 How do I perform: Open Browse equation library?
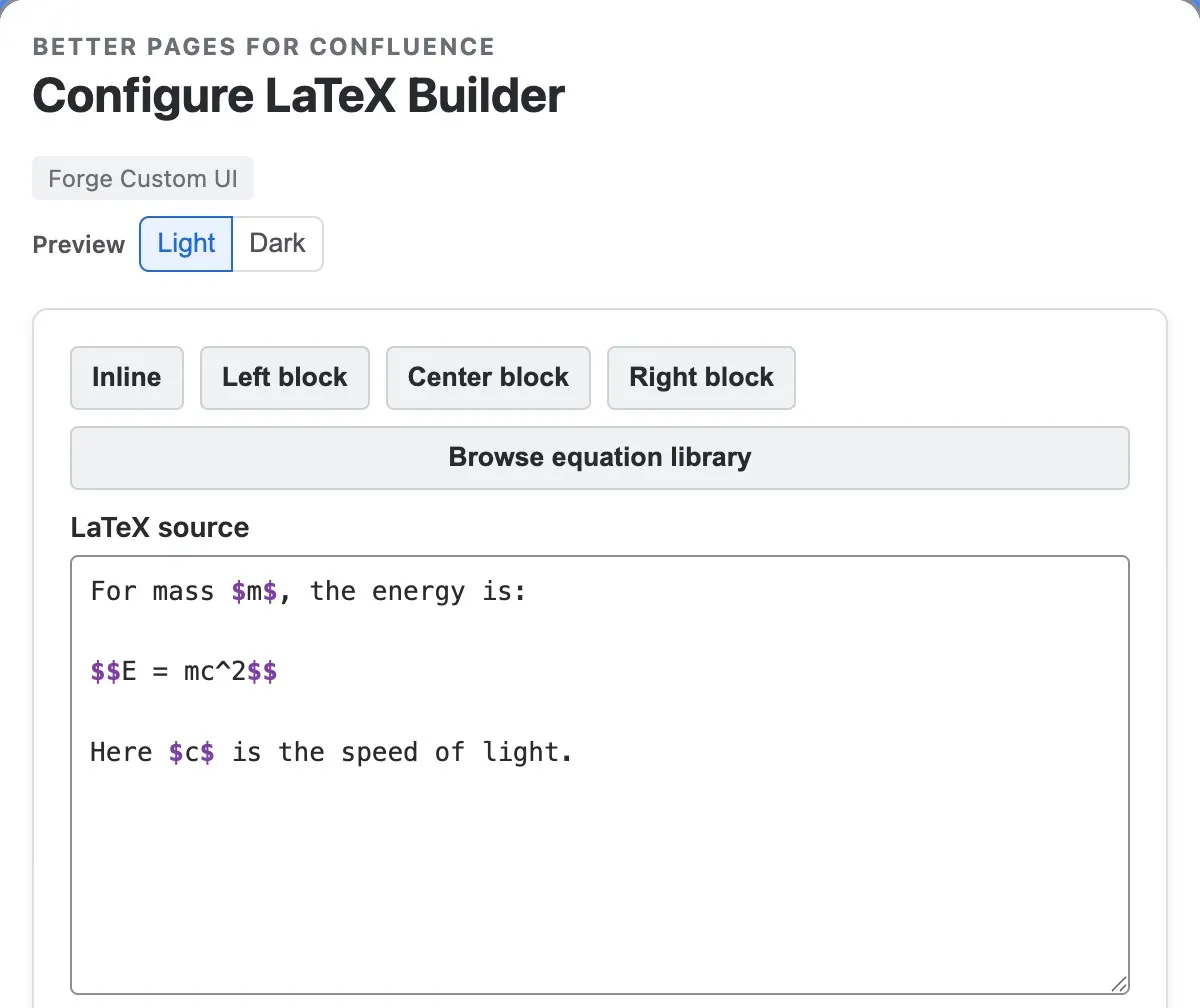600,458
